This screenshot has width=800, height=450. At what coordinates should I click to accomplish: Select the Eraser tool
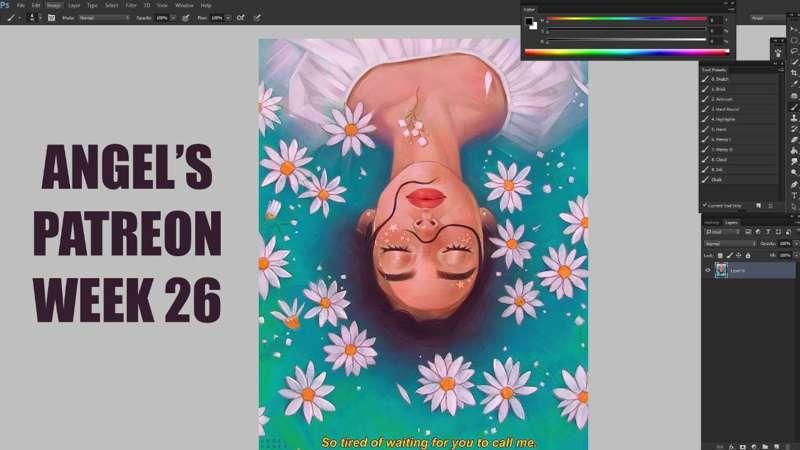(794, 139)
